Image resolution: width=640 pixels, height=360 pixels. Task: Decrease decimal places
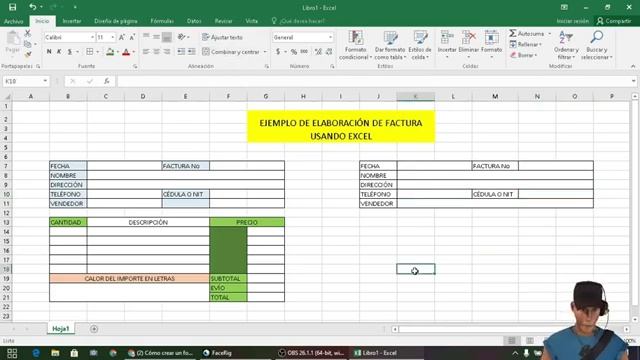(x=329, y=52)
